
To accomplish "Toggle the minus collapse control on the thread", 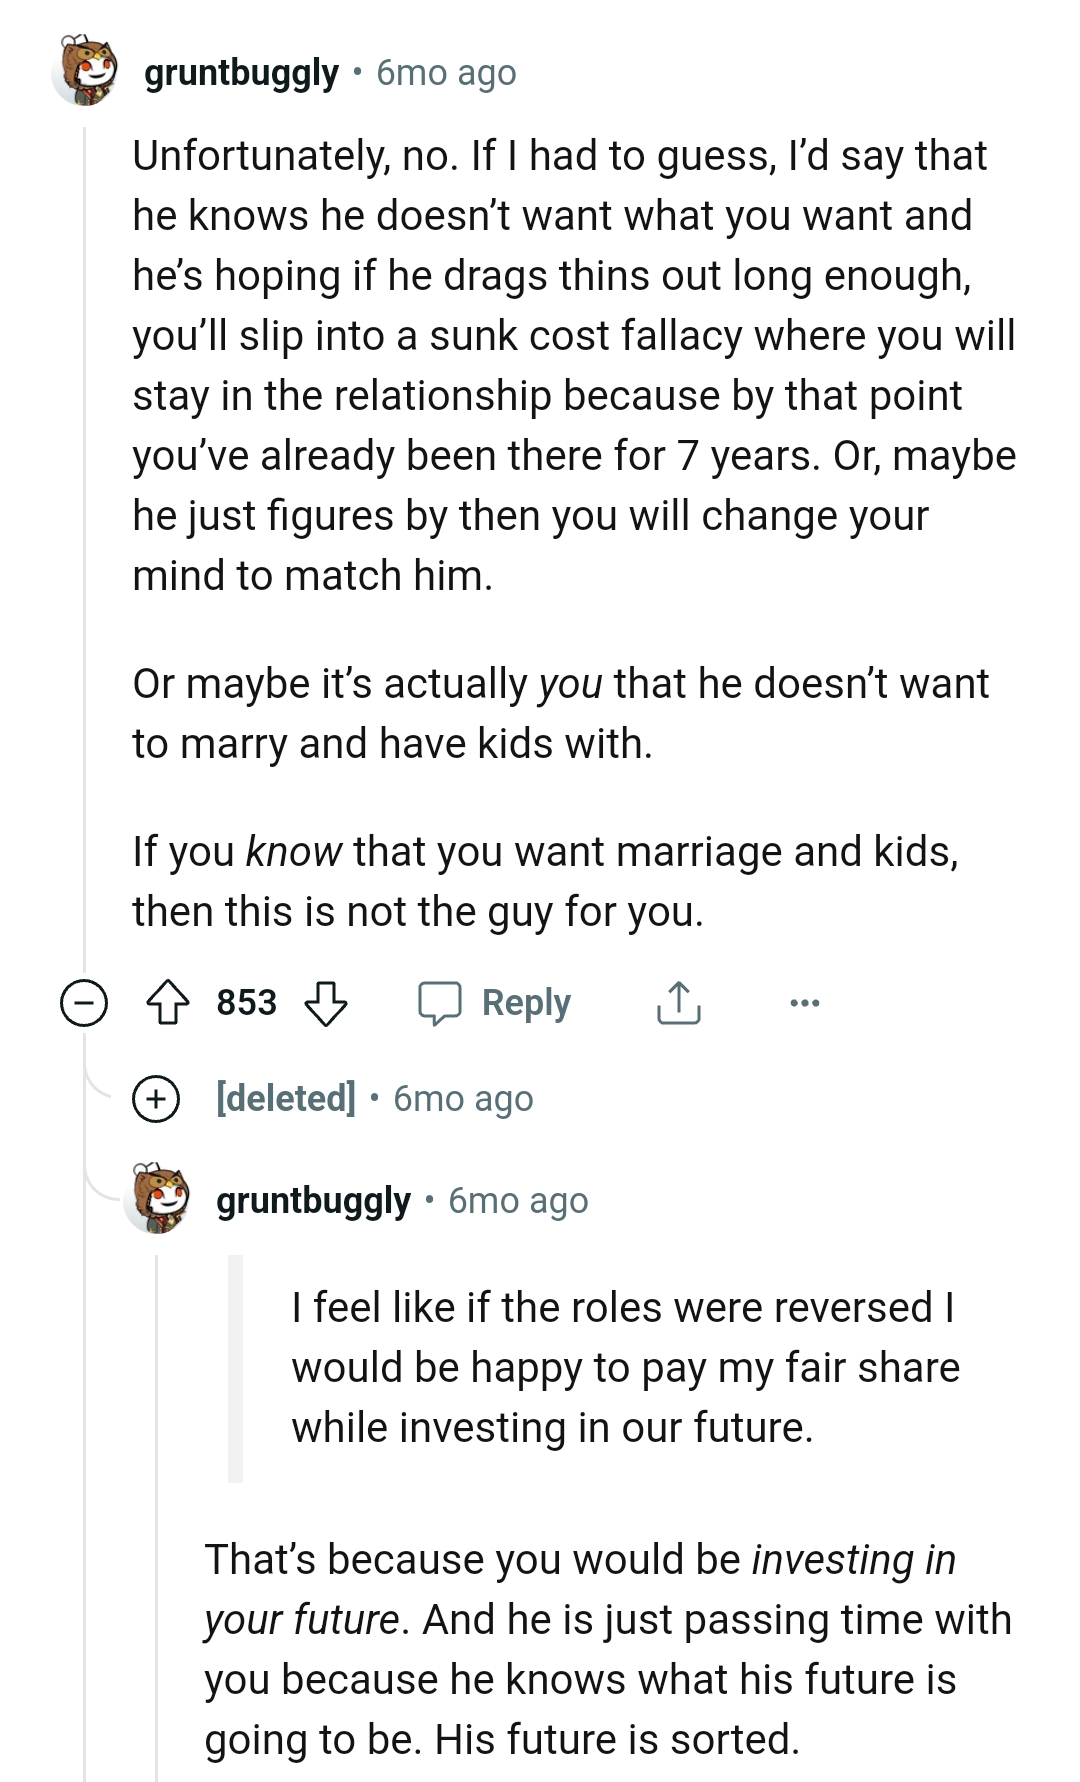I will pyautogui.click(x=82, y=1002).
